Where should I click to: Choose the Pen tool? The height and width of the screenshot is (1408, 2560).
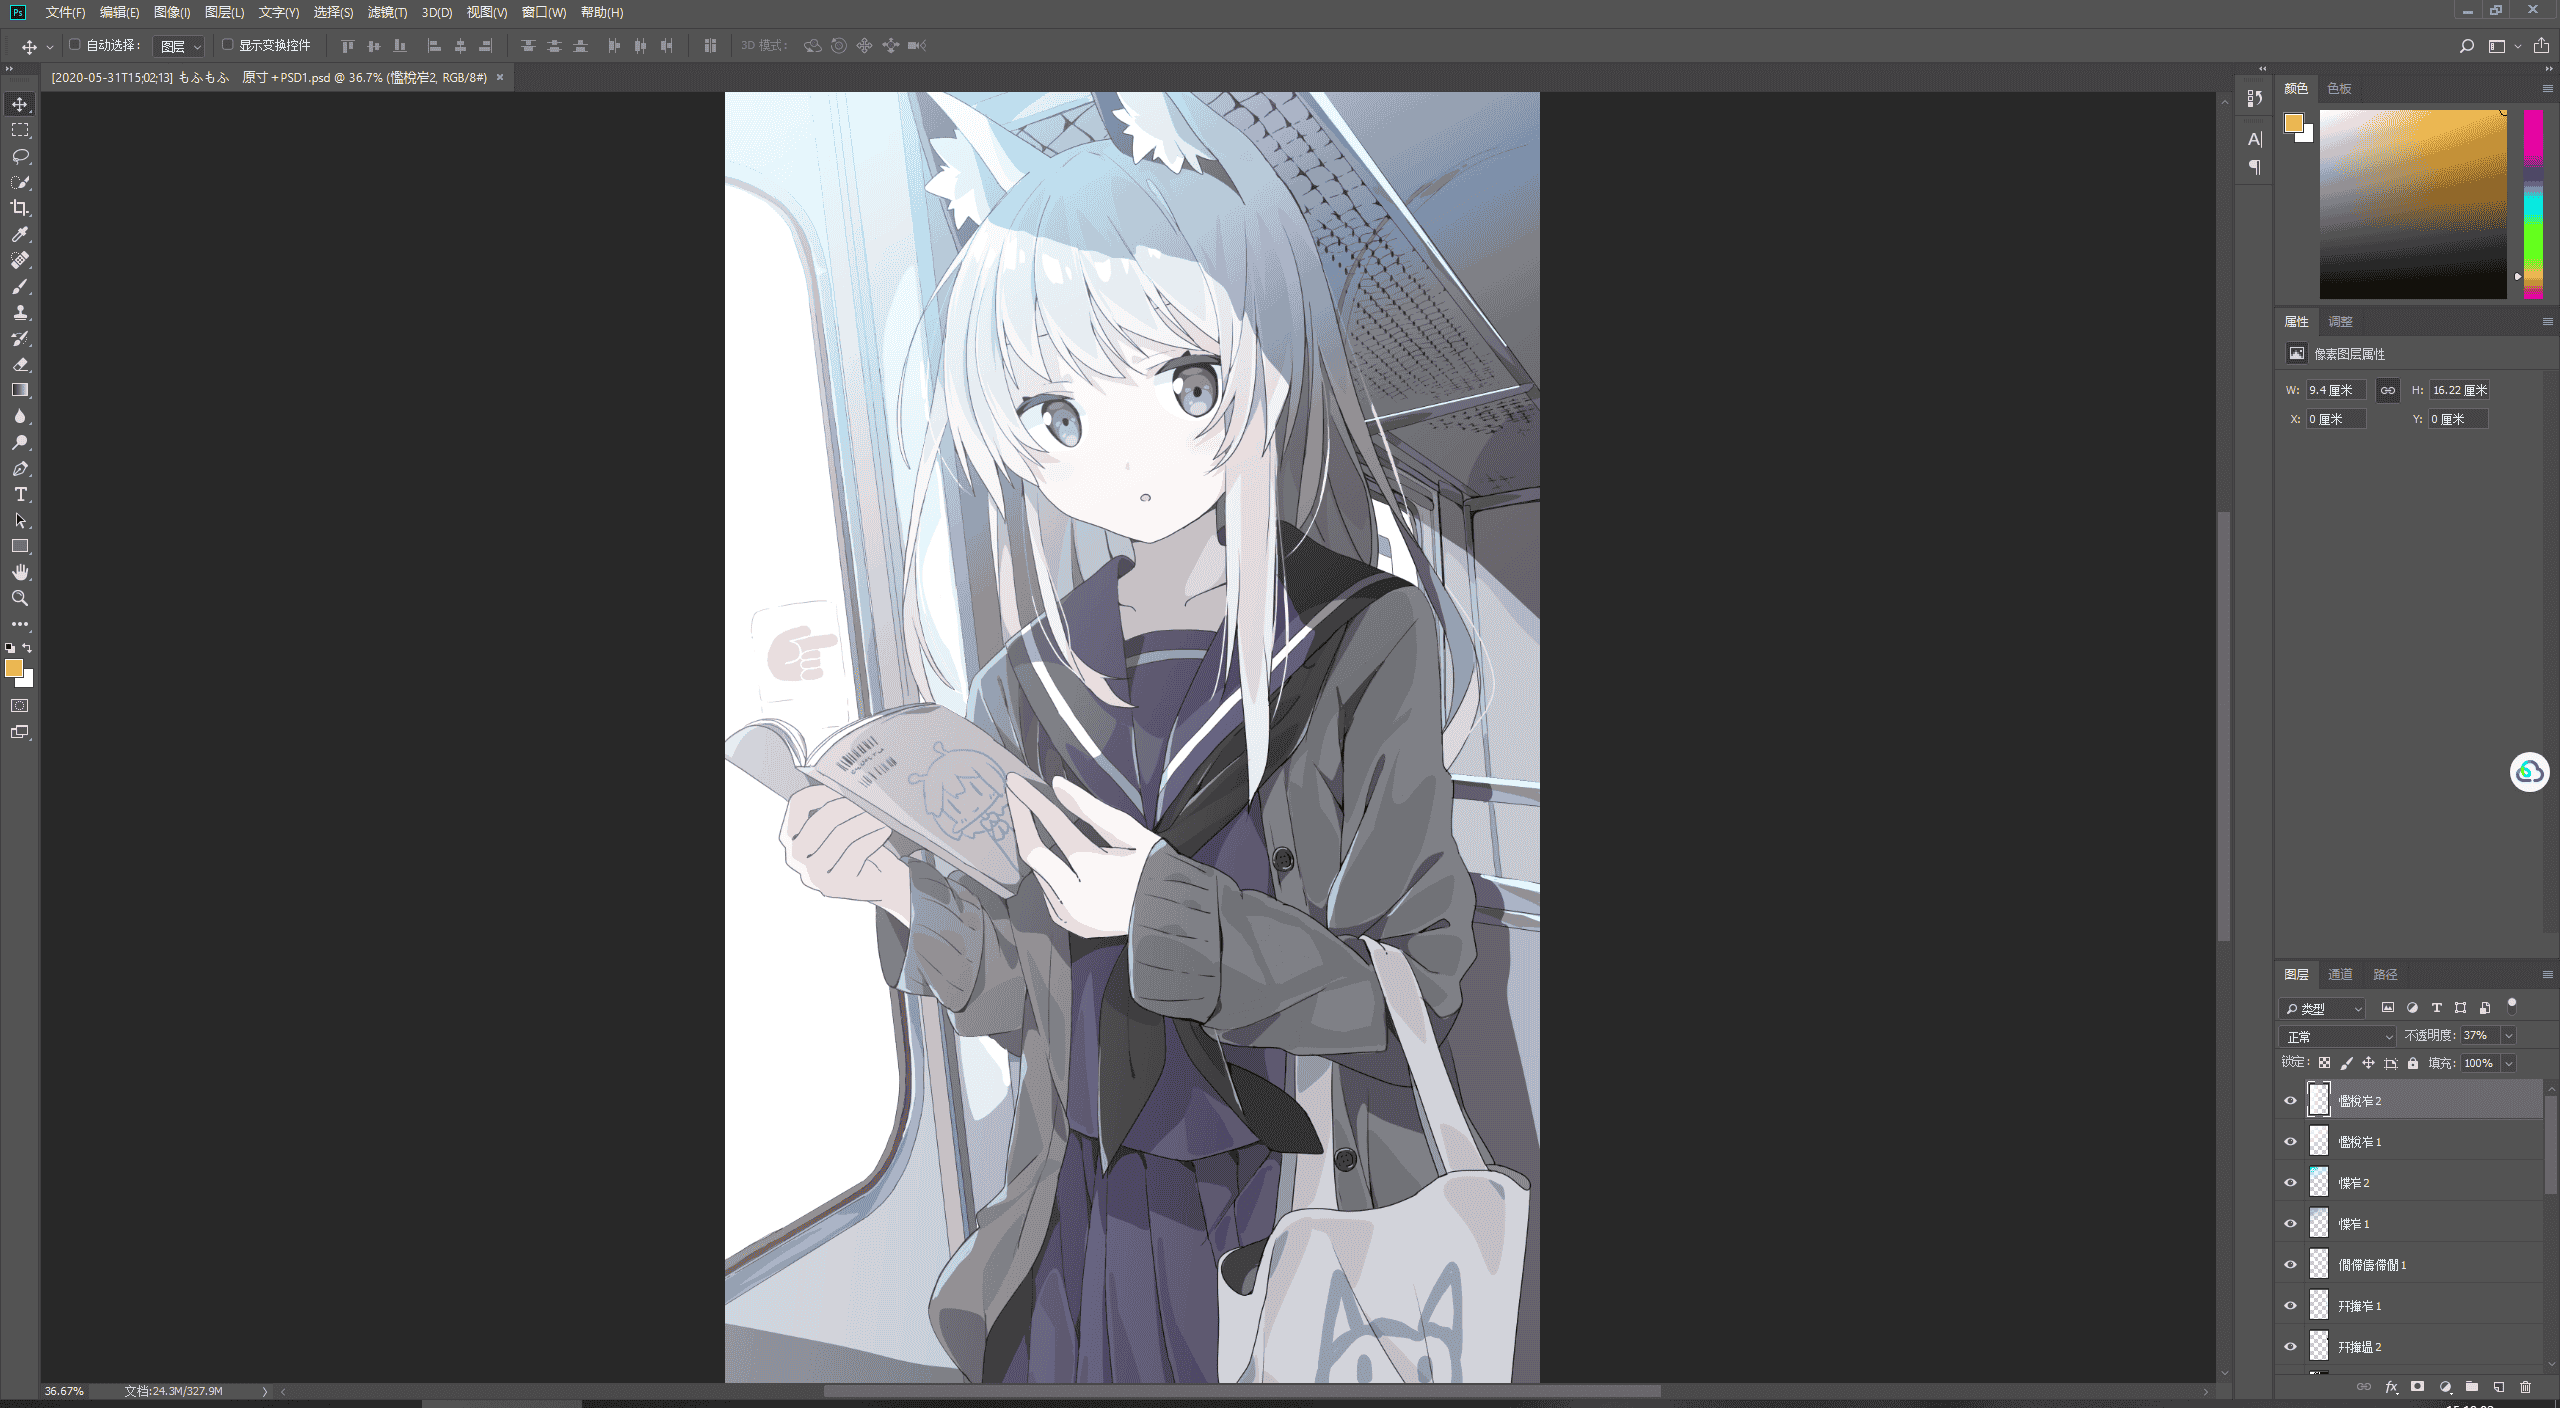20,468
